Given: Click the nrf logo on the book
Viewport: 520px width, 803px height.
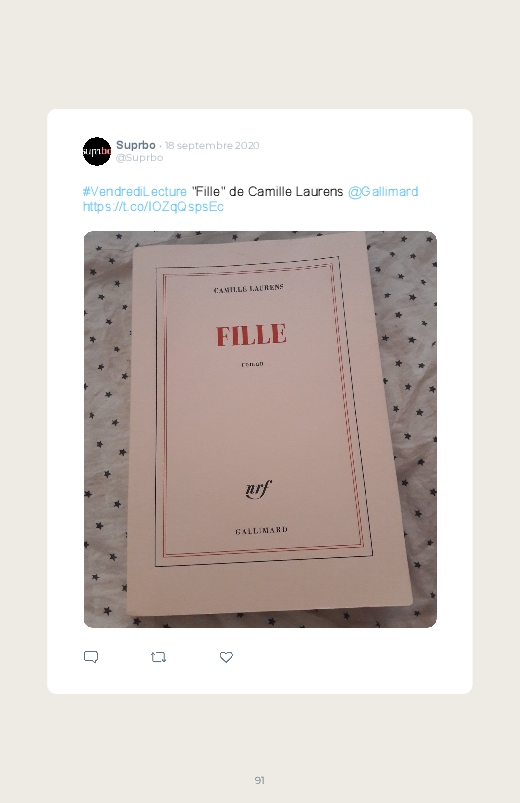Looking at the screenshot, I should [x=258, y=489].
